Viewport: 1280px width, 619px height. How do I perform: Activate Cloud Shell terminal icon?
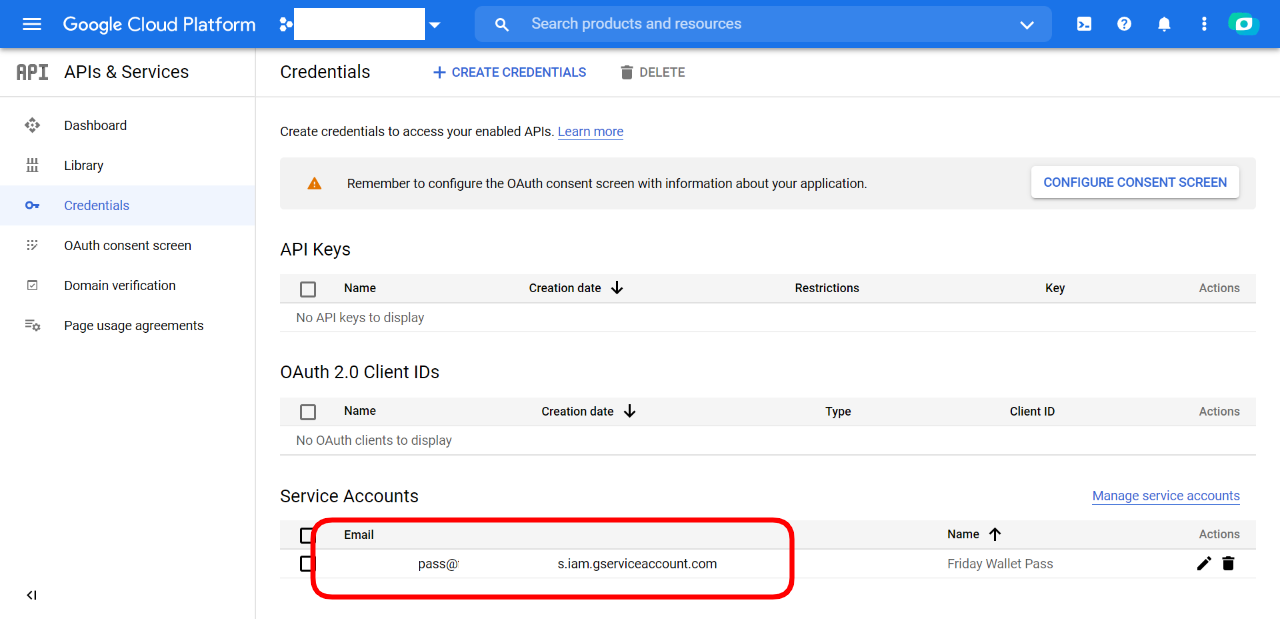pyautogui.click(x=1084, y=24)
